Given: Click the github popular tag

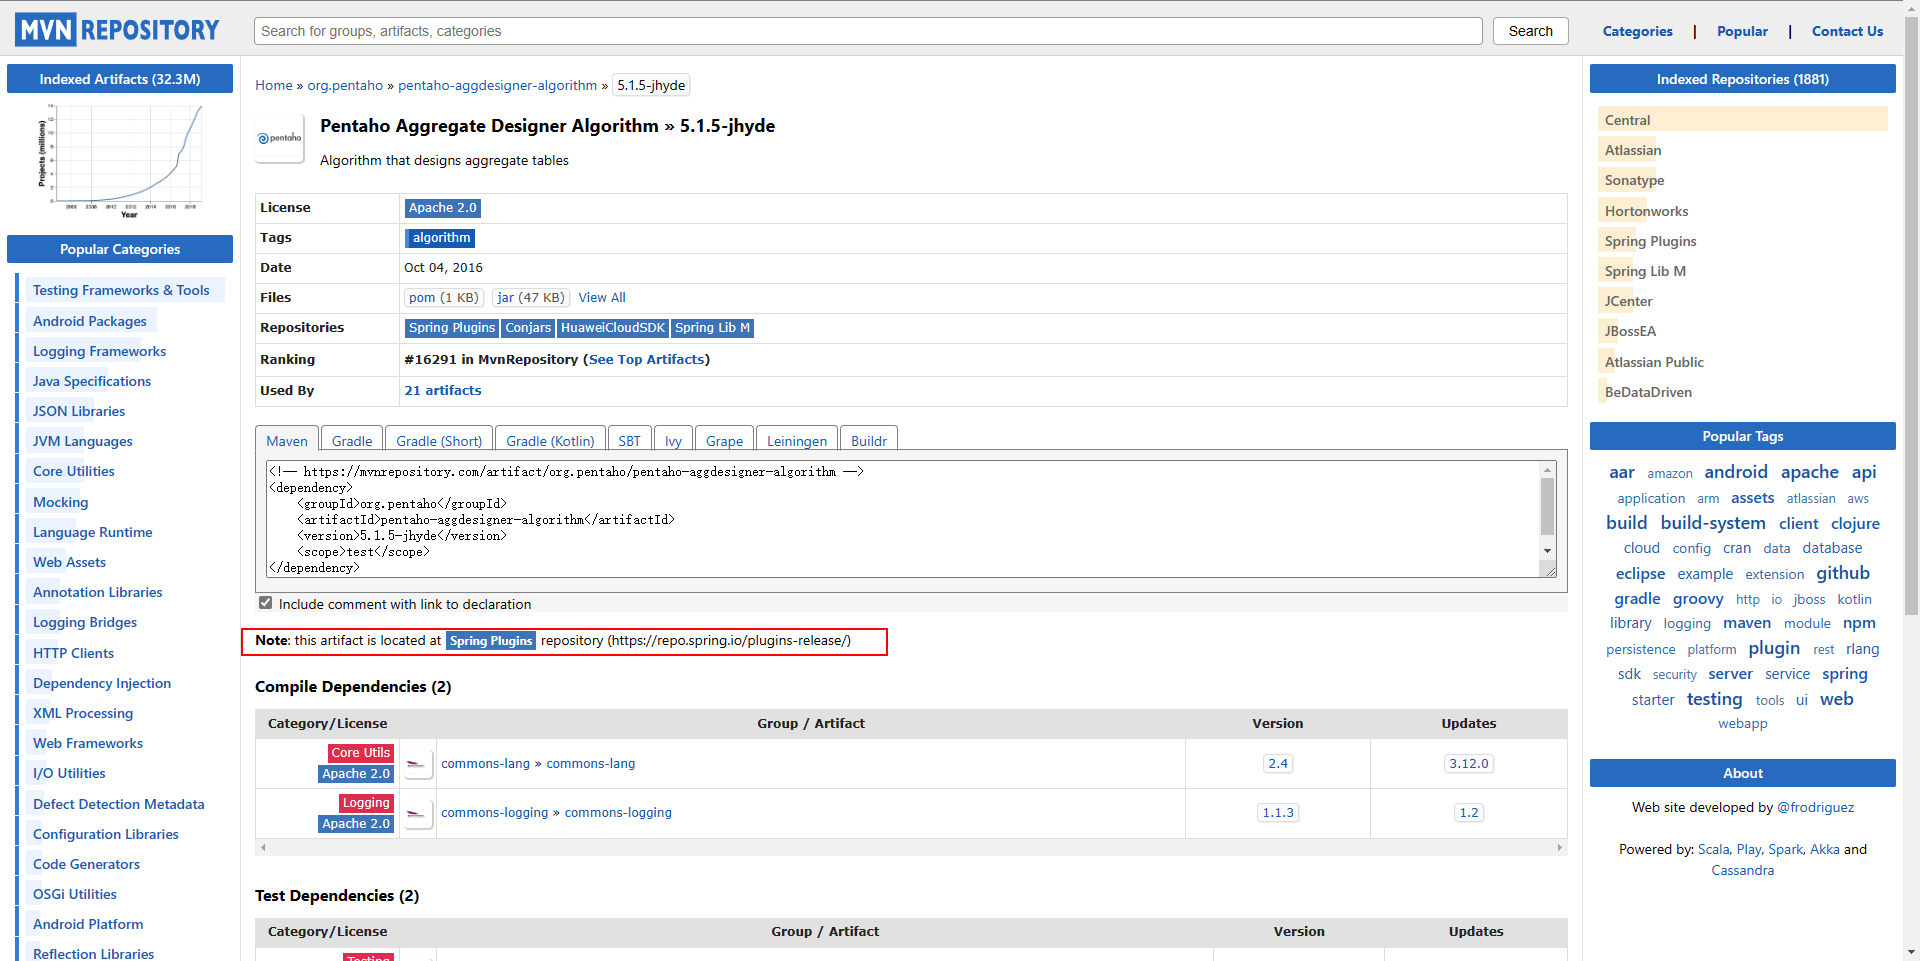Looking at the screenshot, I should point(1843,573).
